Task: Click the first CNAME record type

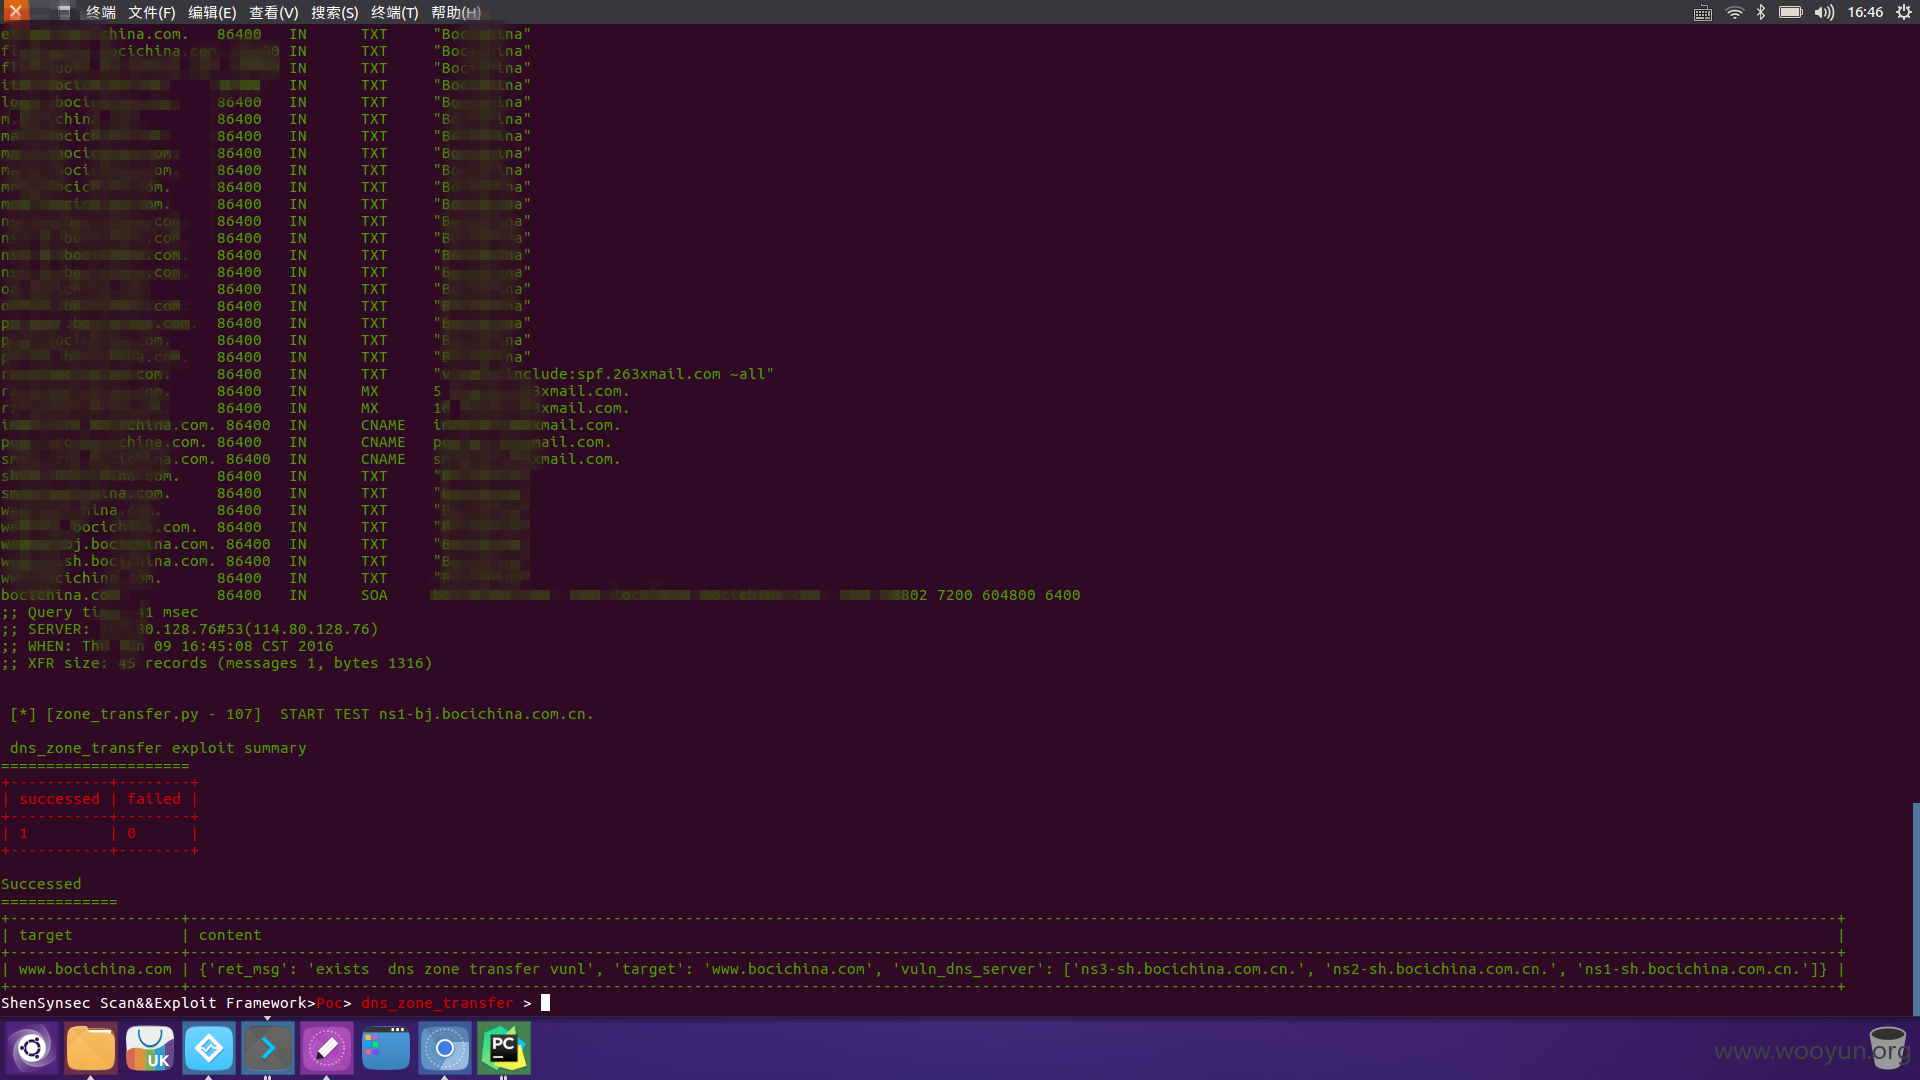Action: click(383, 424)
